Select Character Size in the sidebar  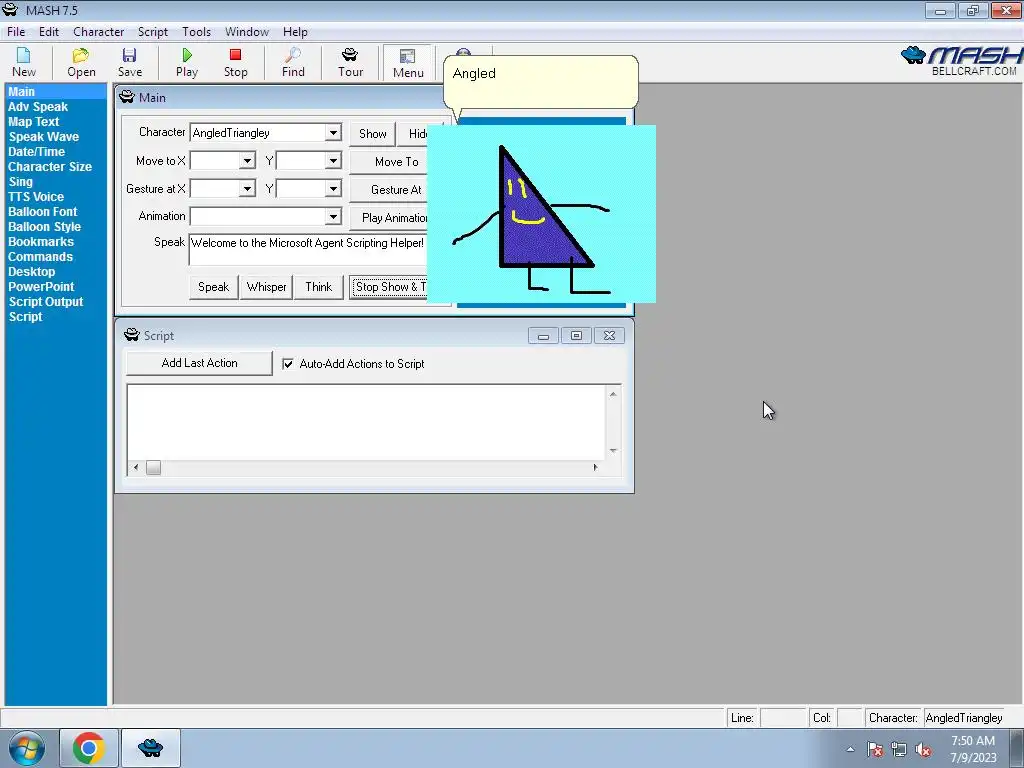(x=50, y=167)
